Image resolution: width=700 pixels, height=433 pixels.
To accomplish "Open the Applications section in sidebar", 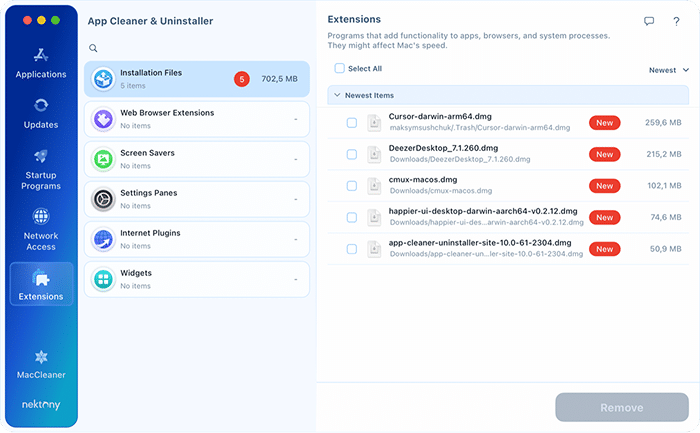I will click(41, 63).
